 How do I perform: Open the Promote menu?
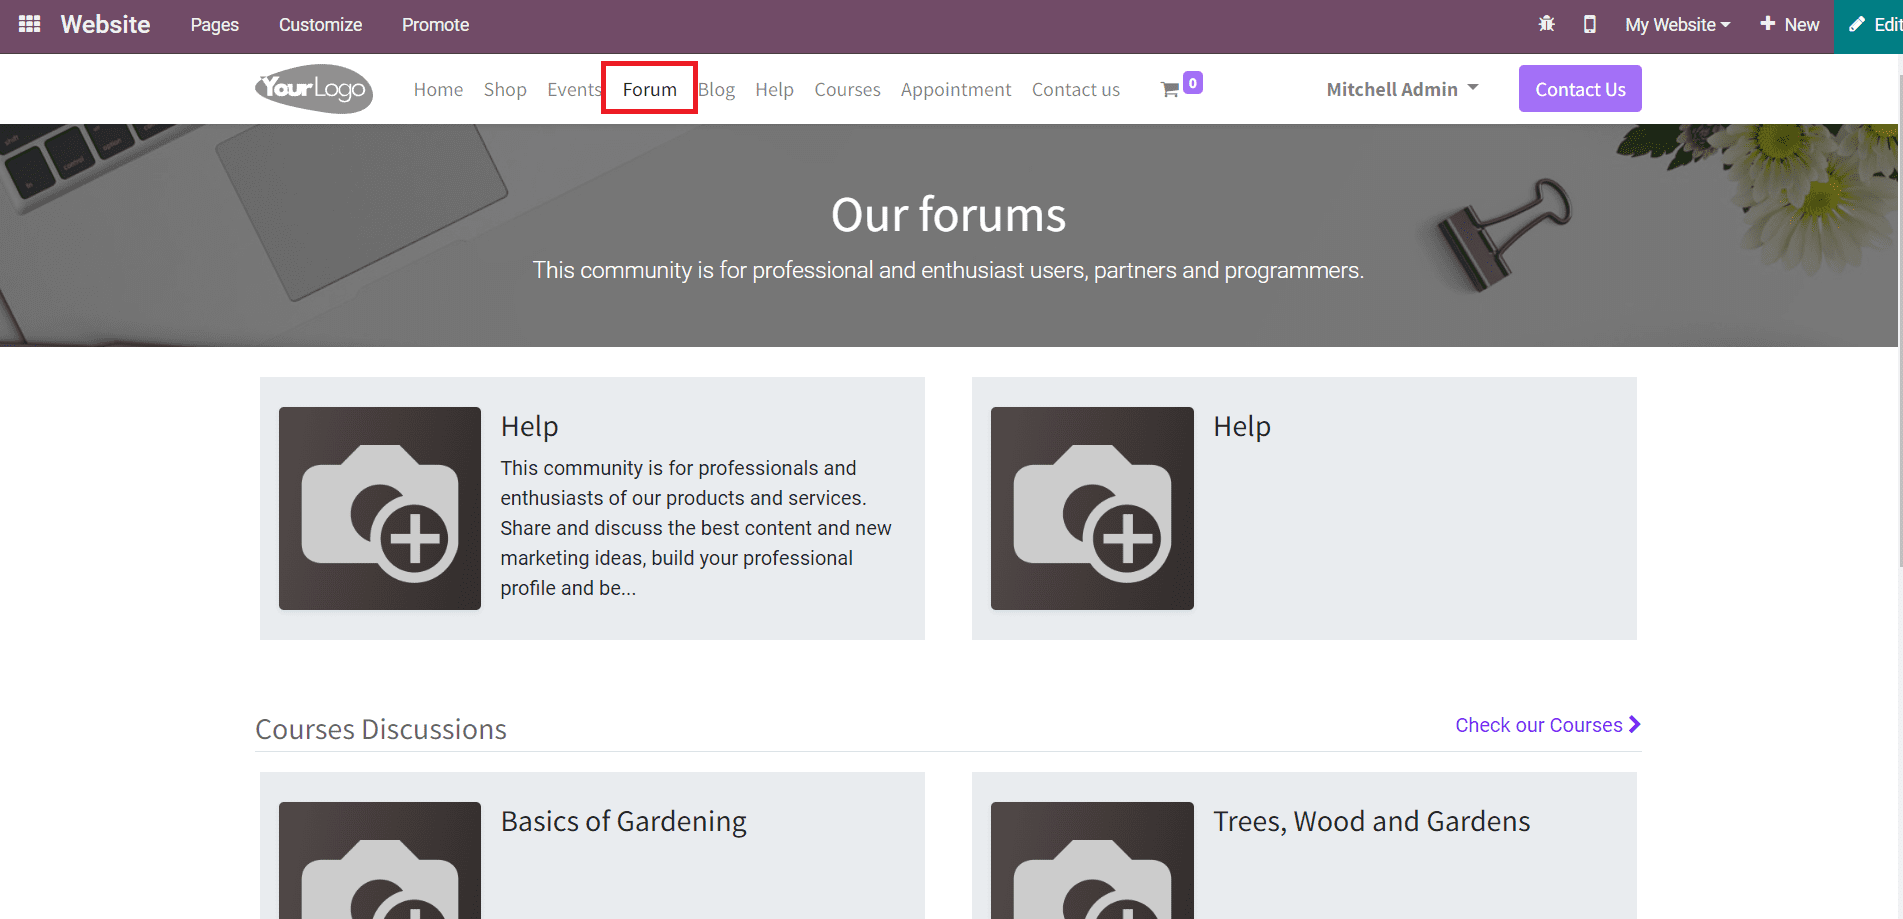435,24
